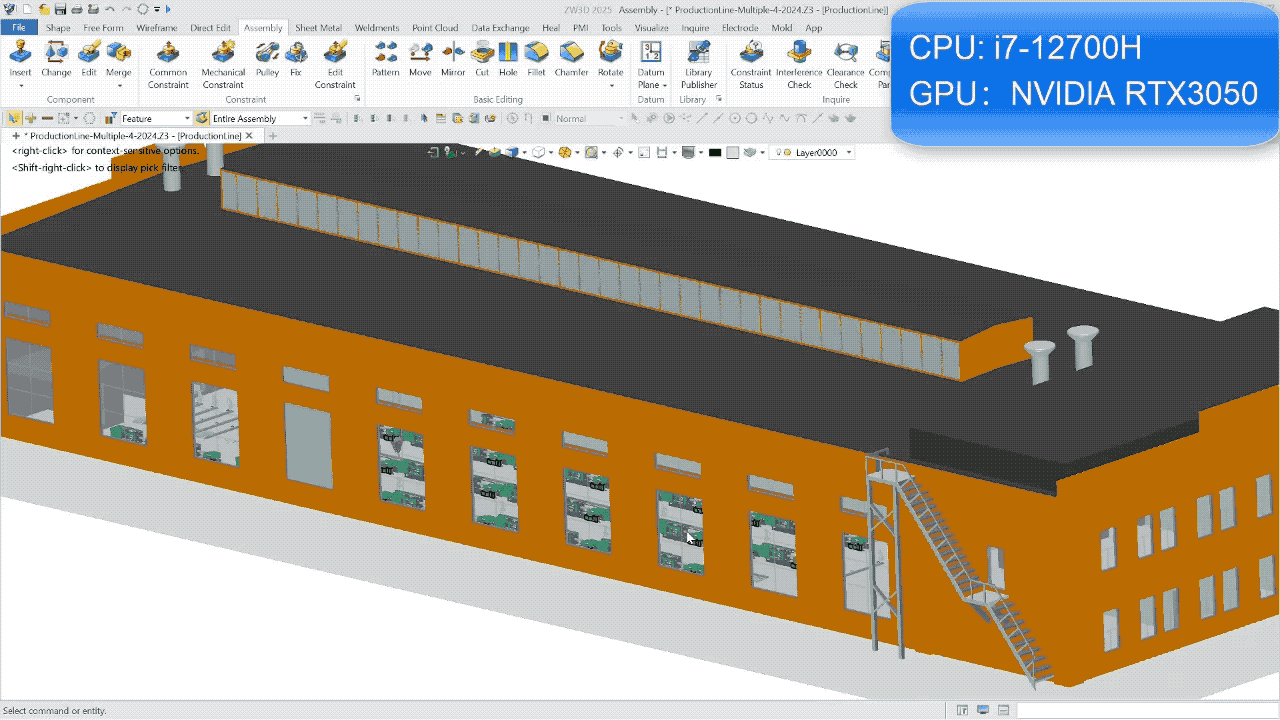Image resolution: width=1280 pixels, height=720 pixels.
Task: Select the Hole tool
Action: [508, 58]
